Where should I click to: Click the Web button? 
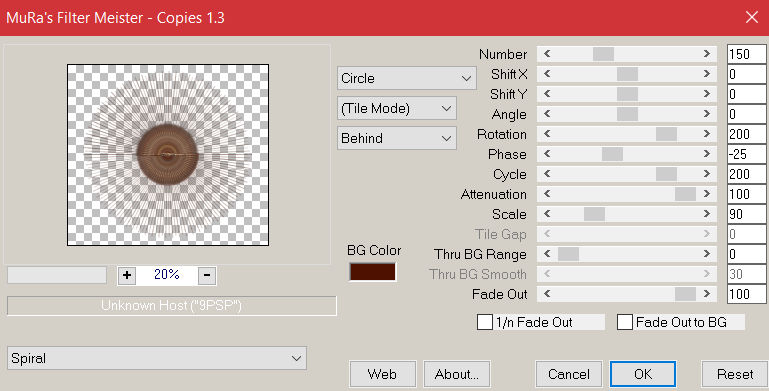tap(383, 374)
